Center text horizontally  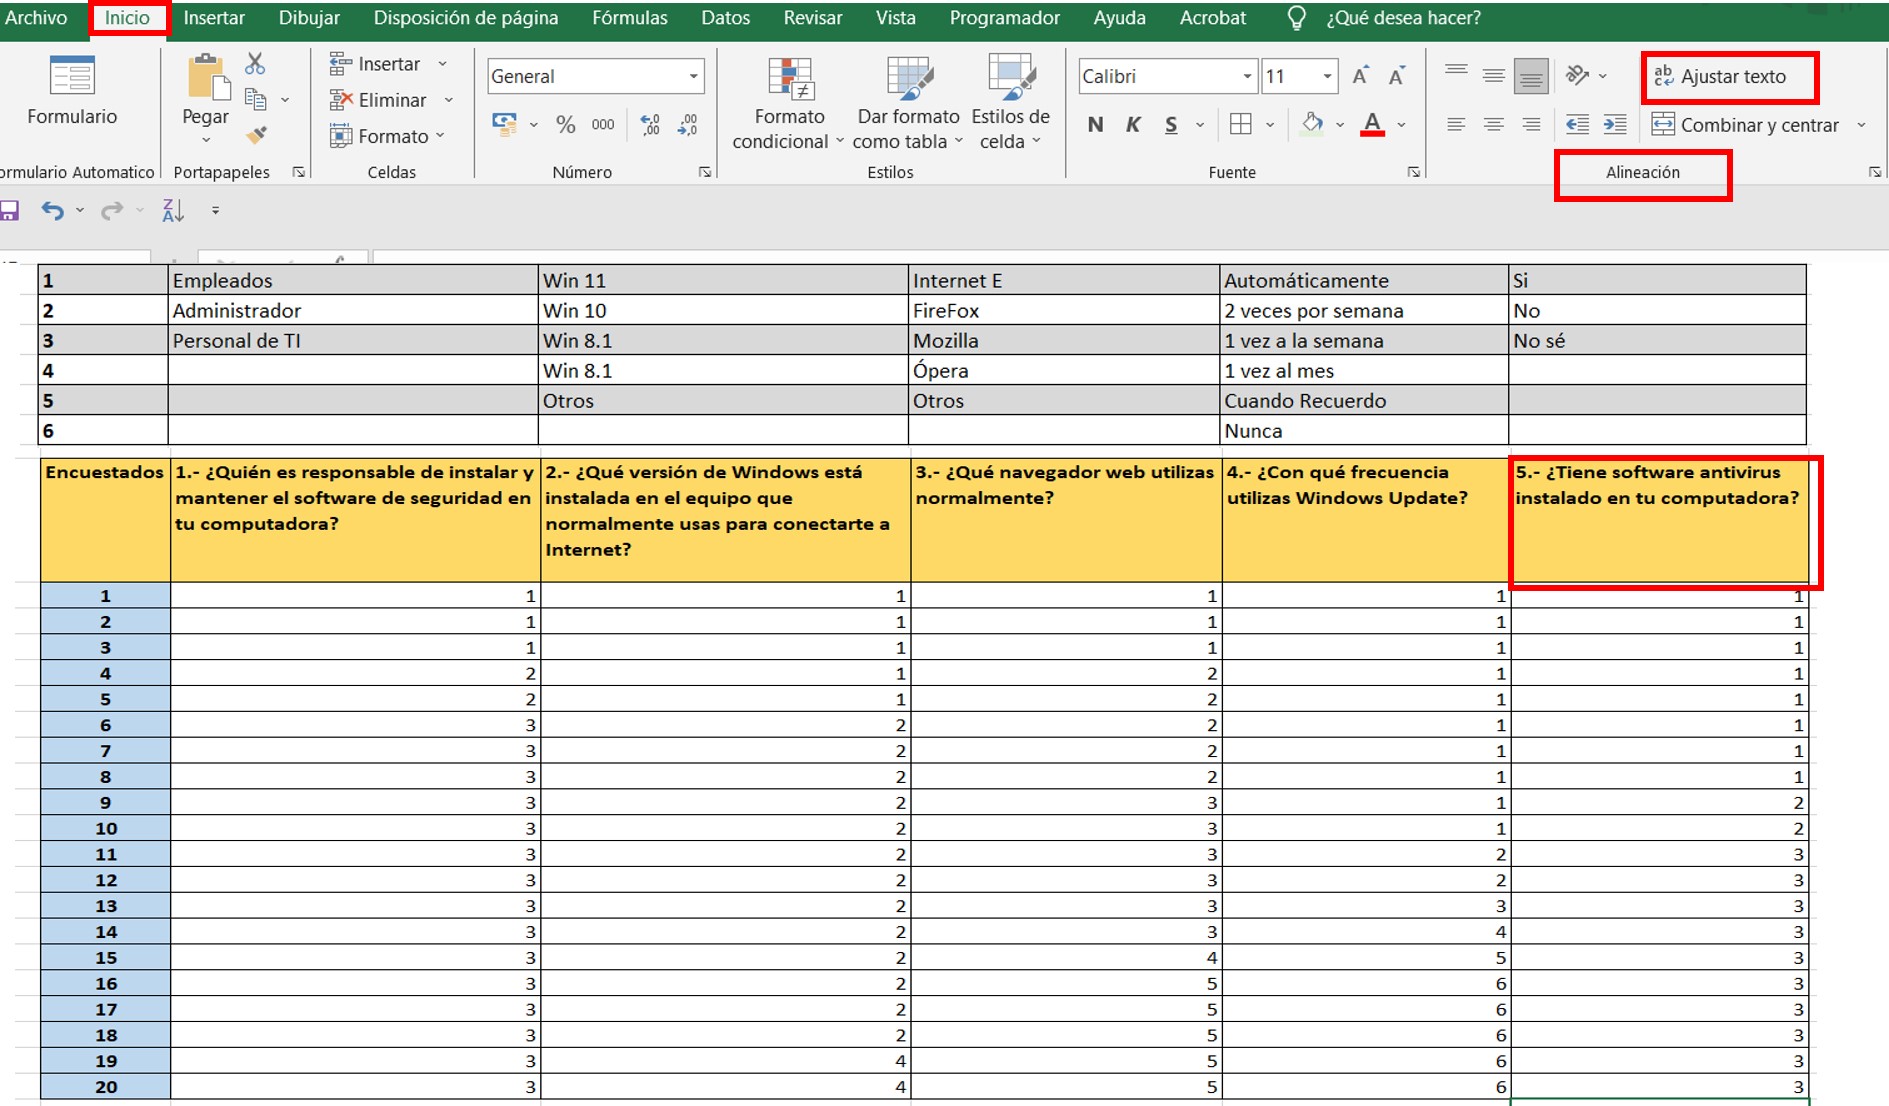pyautogui.click(x=1493, y=124)
